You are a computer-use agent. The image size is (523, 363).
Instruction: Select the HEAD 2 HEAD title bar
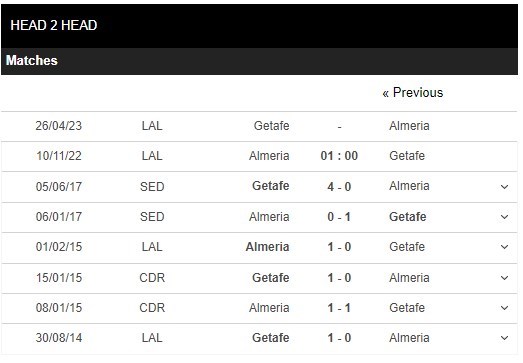(x=259, y=26)
